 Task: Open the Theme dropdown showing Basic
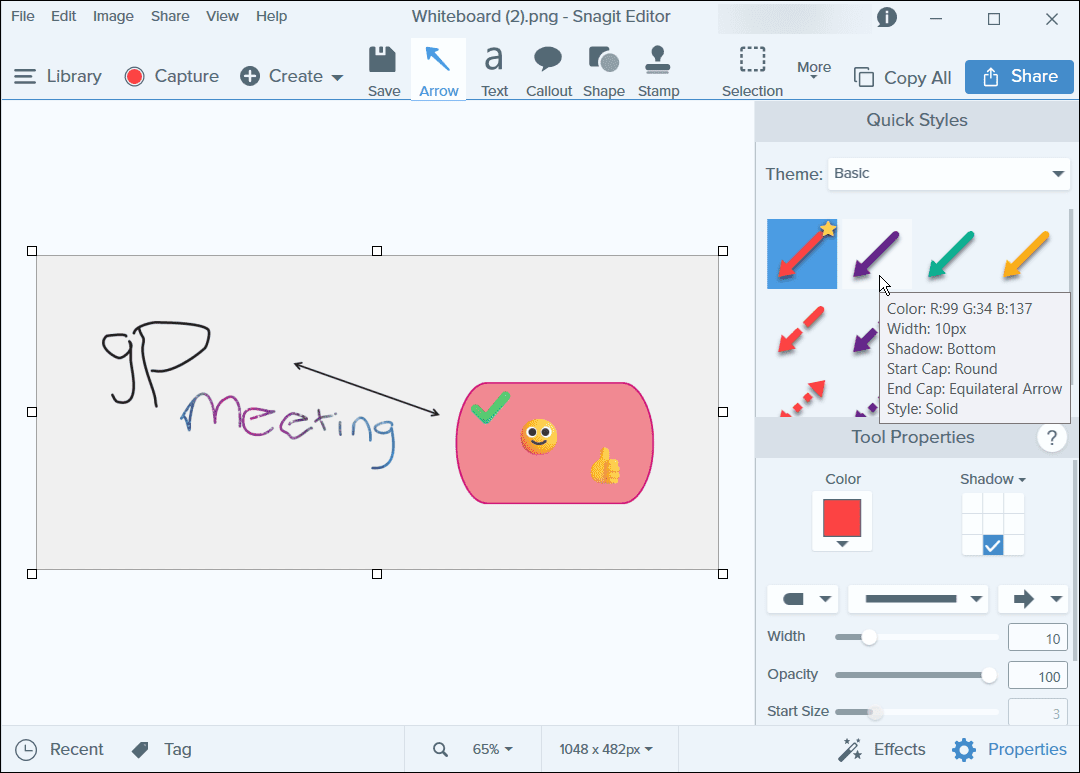click(x=948, y=173)
